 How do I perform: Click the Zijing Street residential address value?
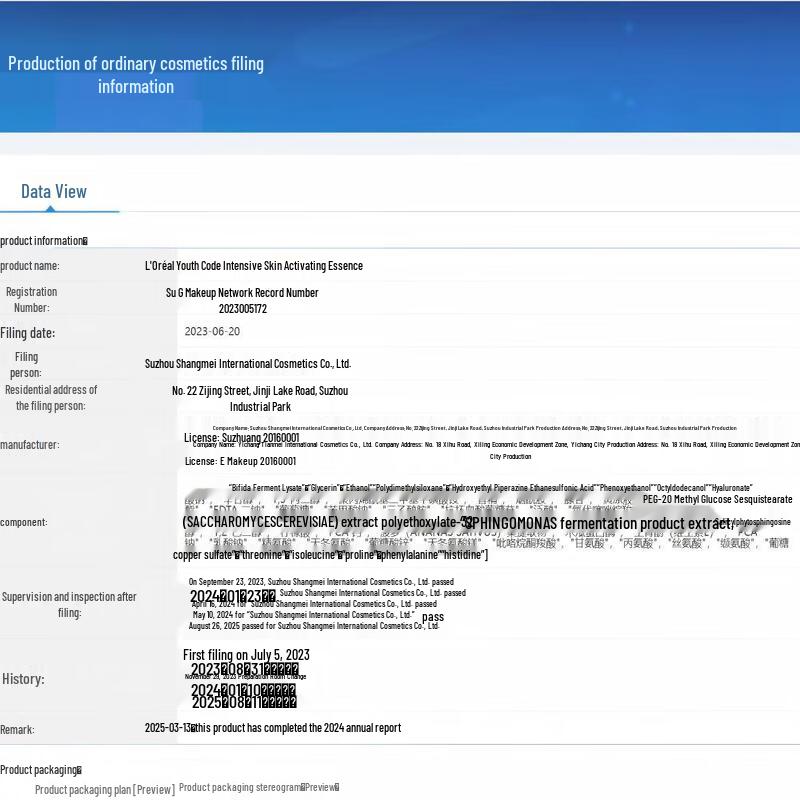tap(260, 391)
